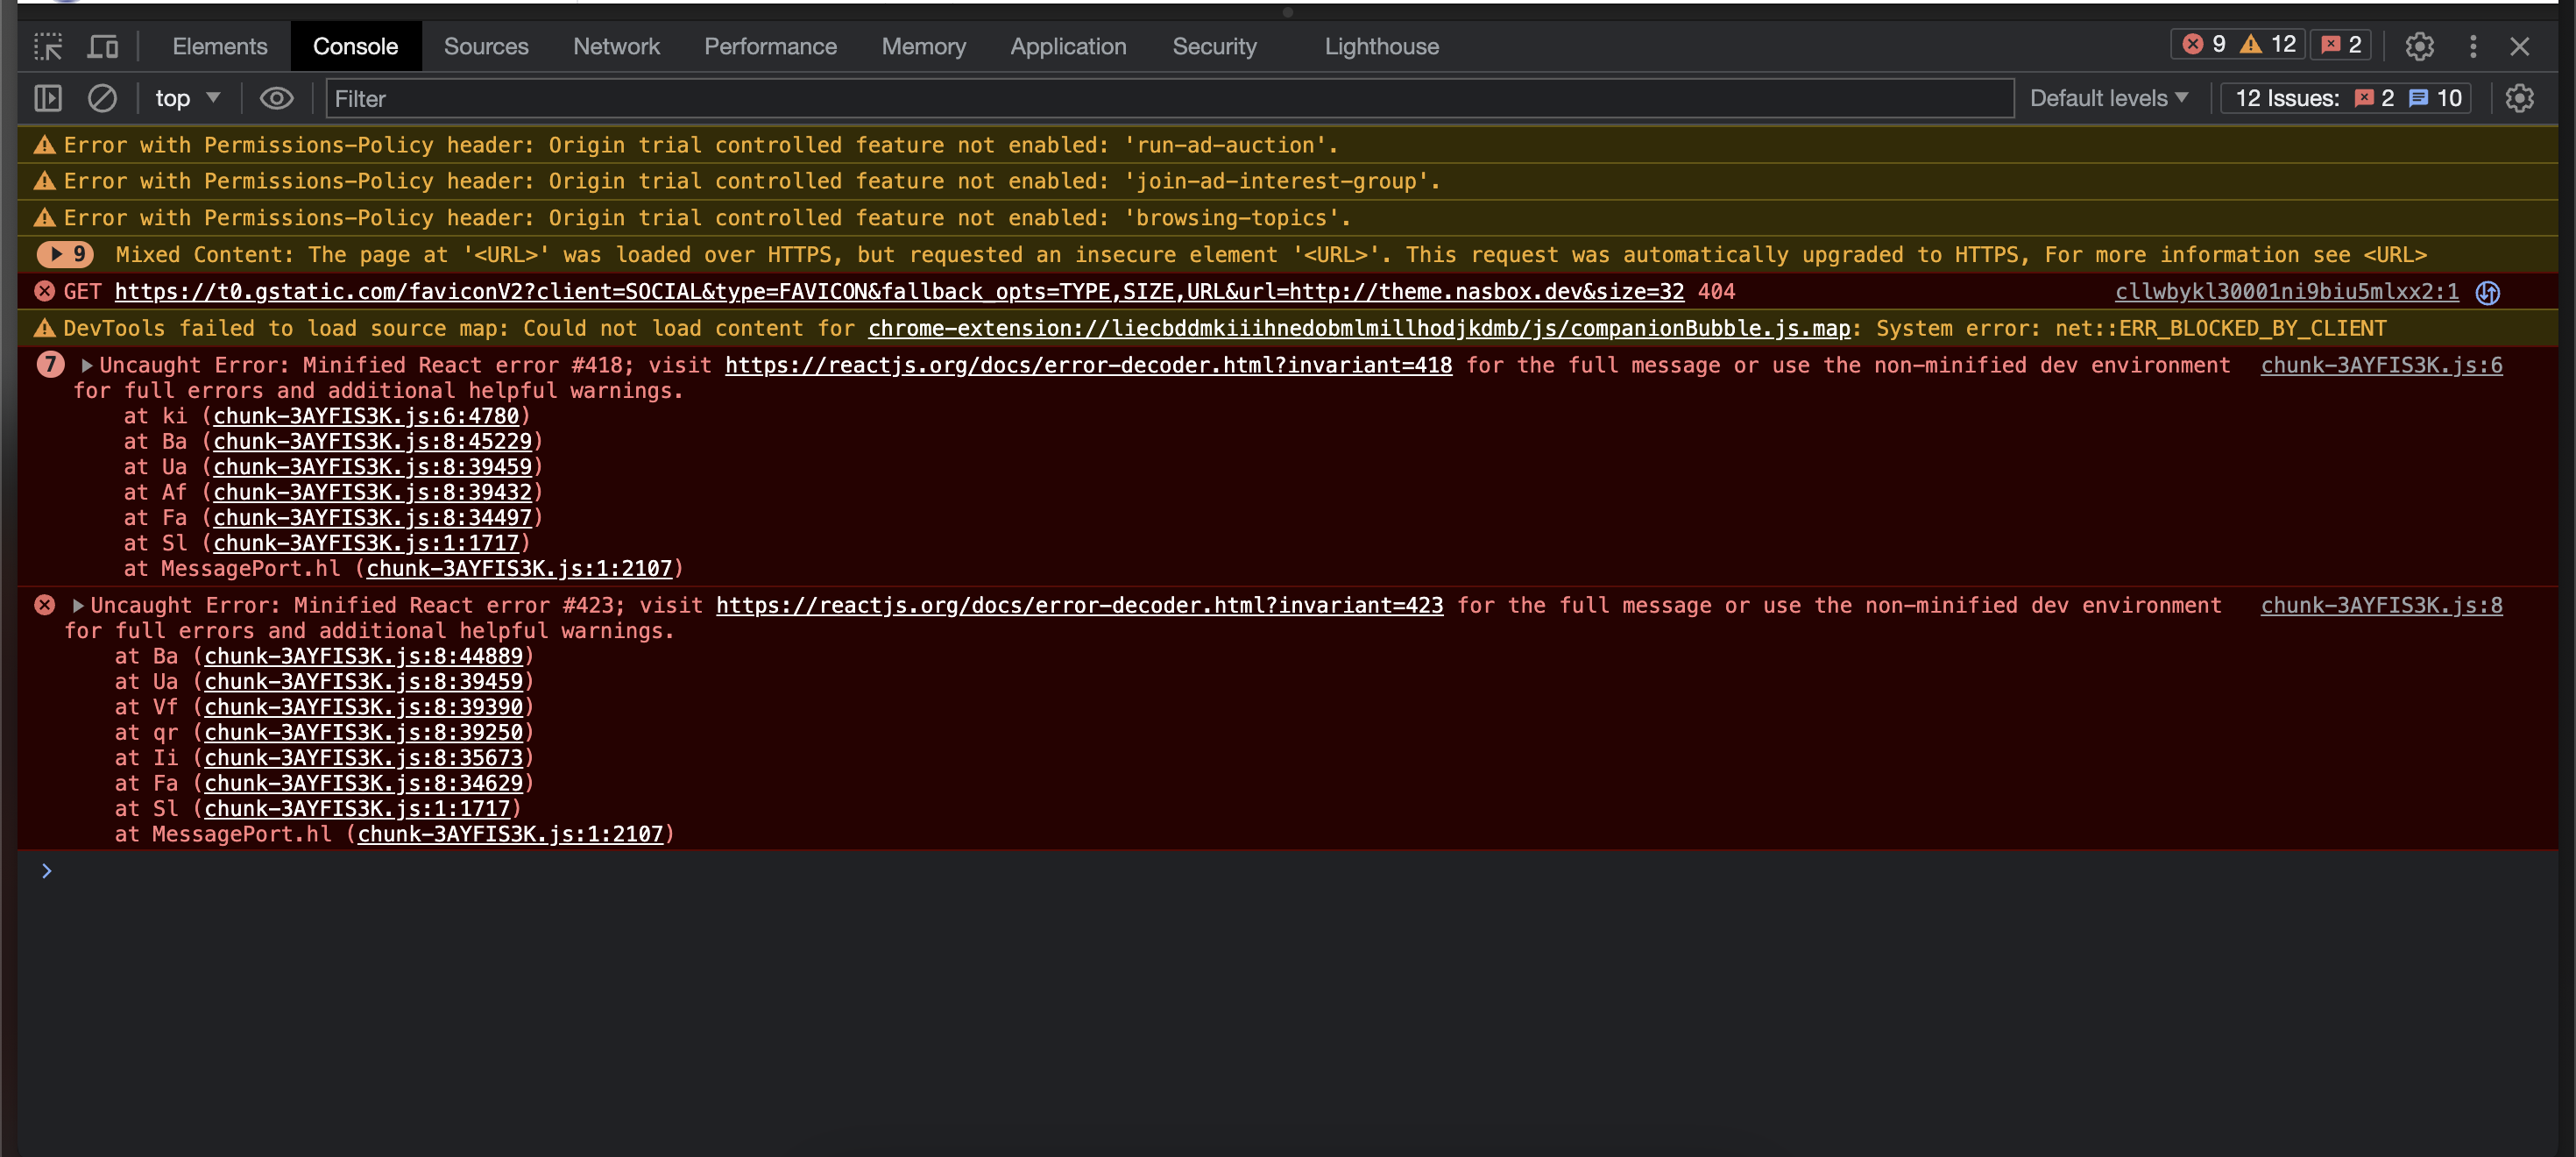Click the 12 Issues counter
2576x1157 pixels.
pos(2344,98)
